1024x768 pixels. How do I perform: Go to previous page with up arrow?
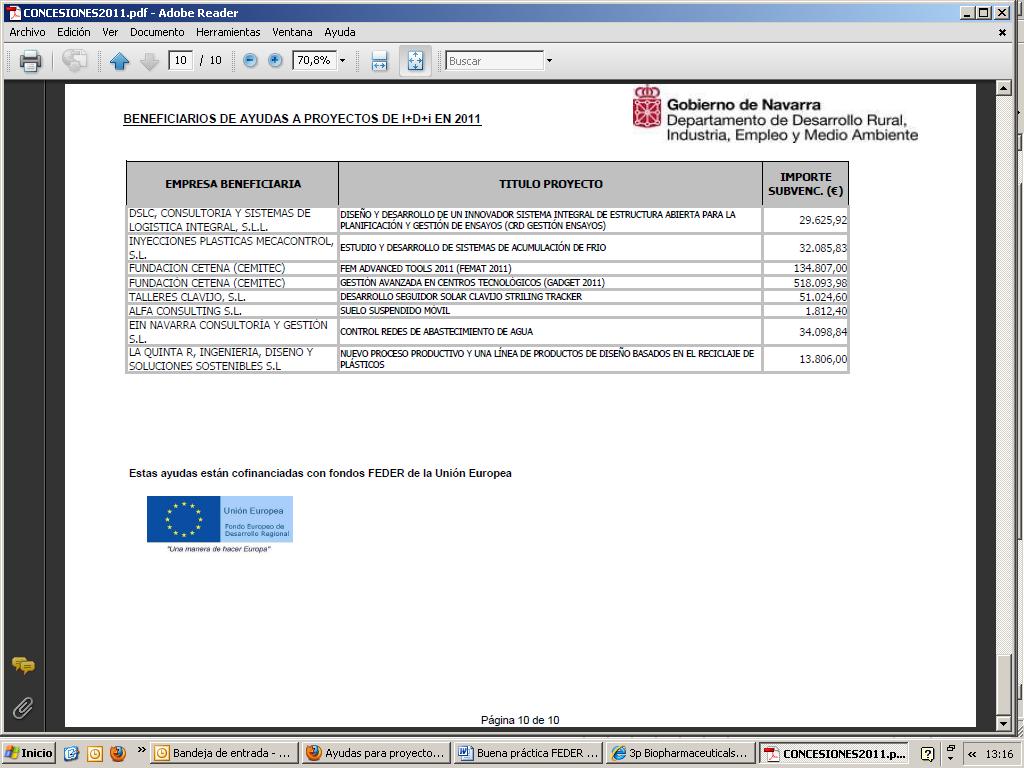pyautogui.click(x=120, y=61)
